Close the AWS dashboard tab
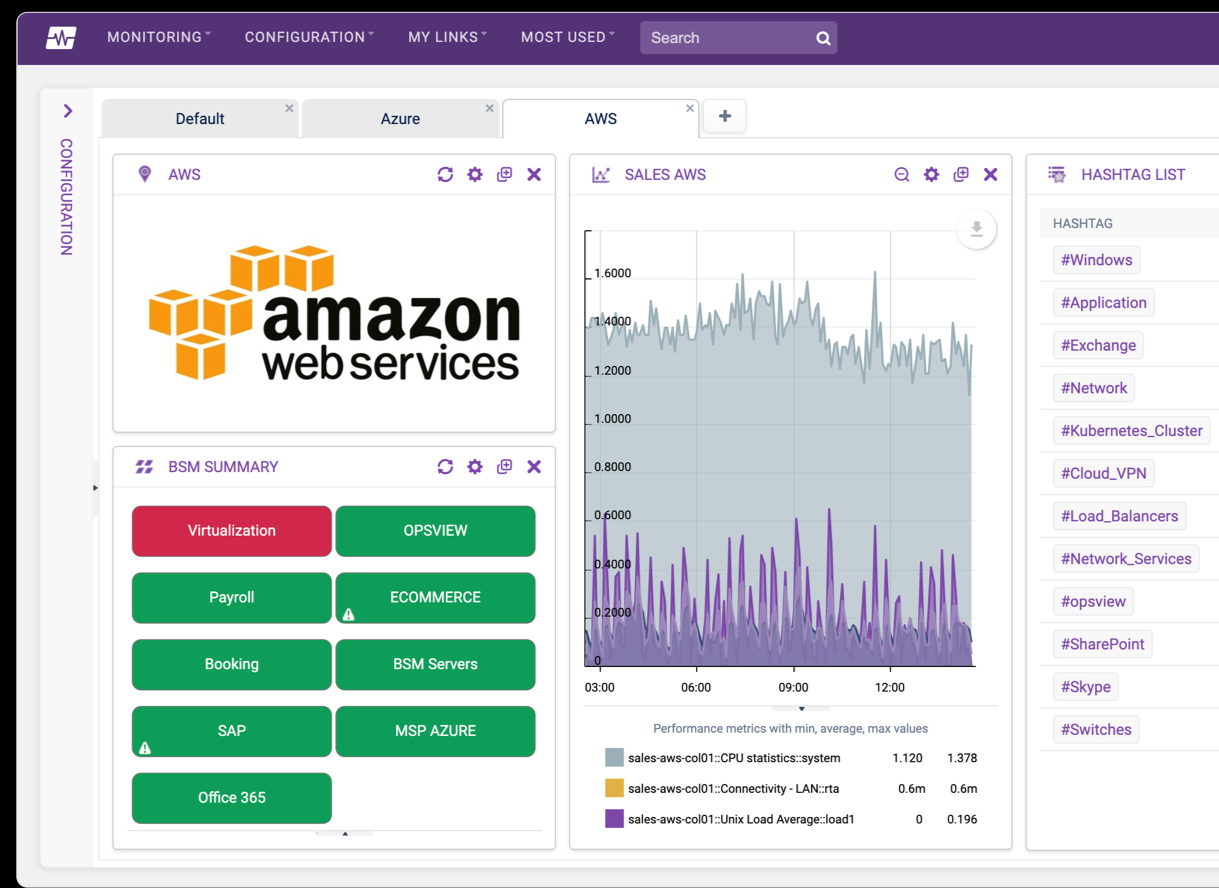The width and height of the screenshot is (1219, 888). pos(690,108)
